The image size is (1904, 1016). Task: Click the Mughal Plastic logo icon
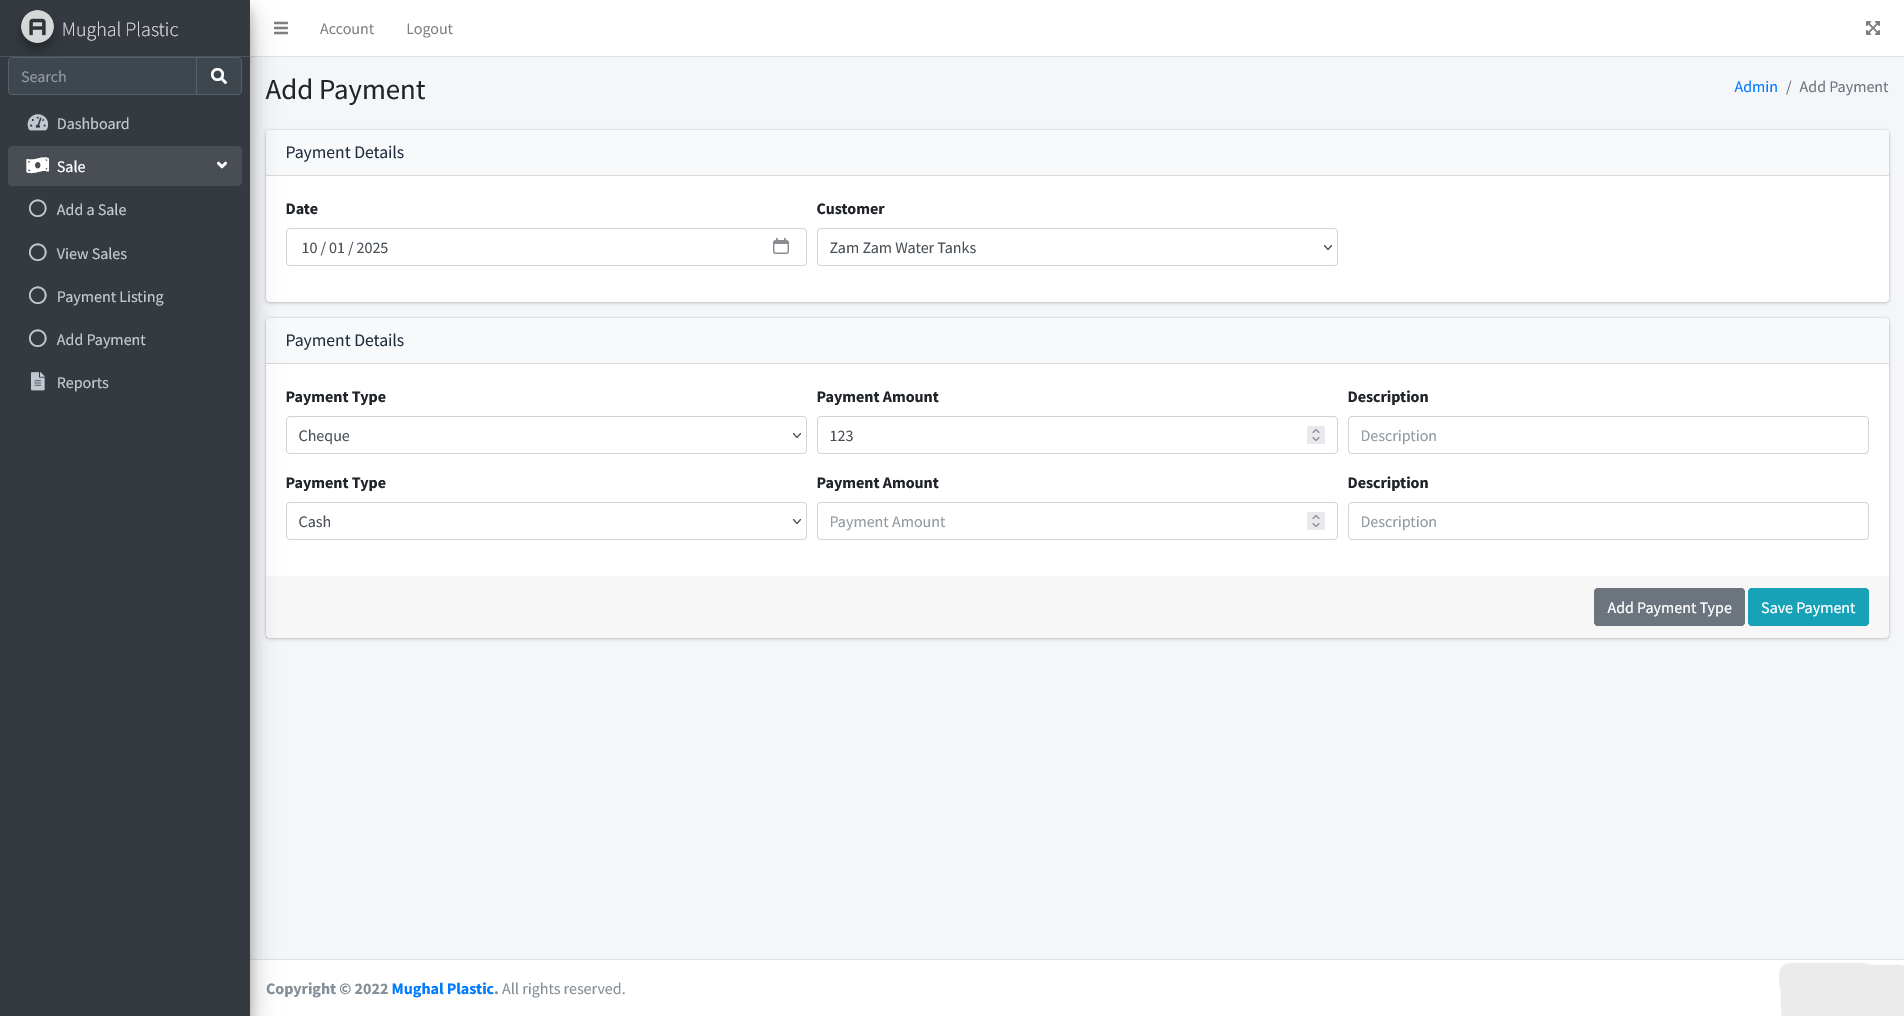[x=37, y=28]
